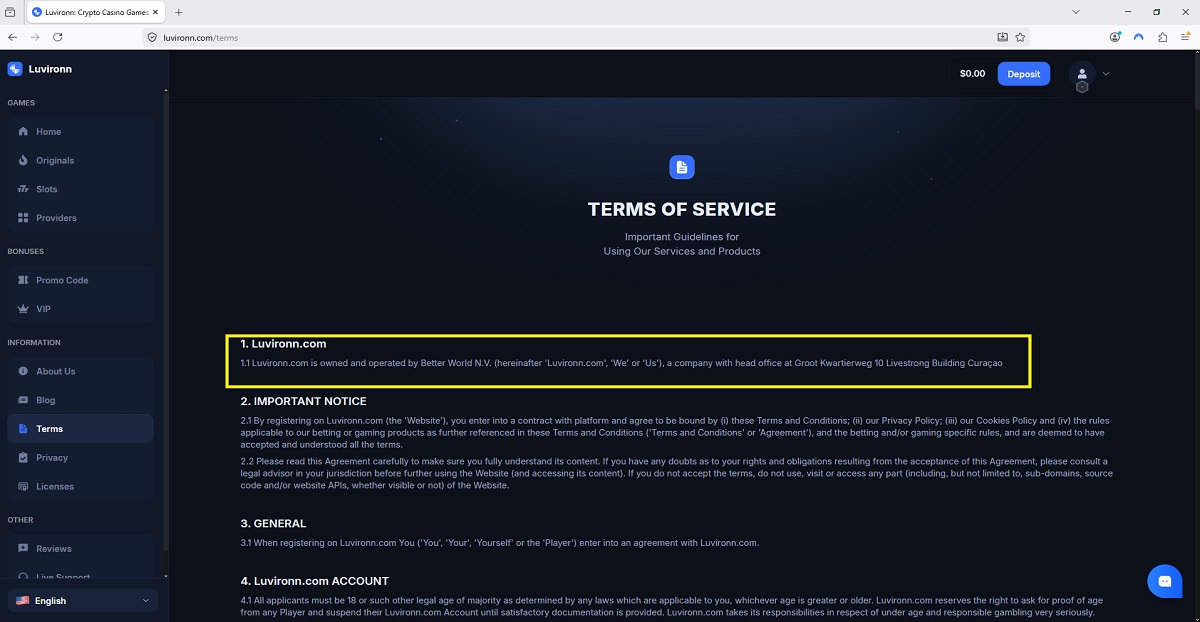Open Home from the sidebar
The image size is (1200, 622).
click(80, 131)
